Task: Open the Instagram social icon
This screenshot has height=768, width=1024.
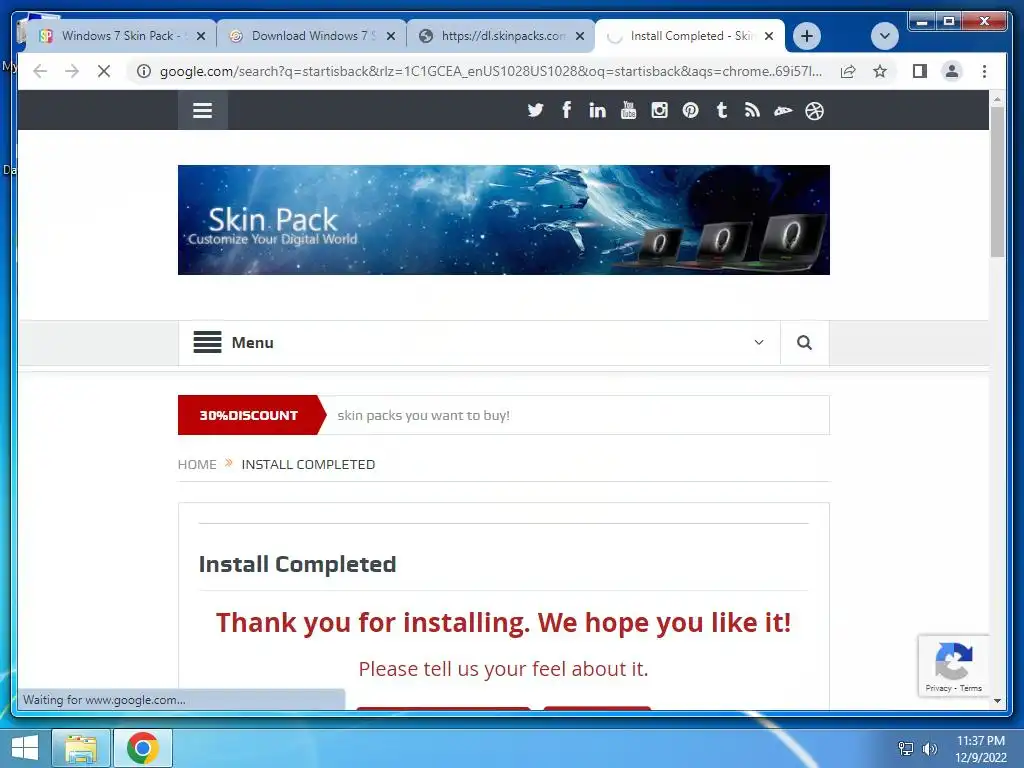Action: click(x=660, y=110)
